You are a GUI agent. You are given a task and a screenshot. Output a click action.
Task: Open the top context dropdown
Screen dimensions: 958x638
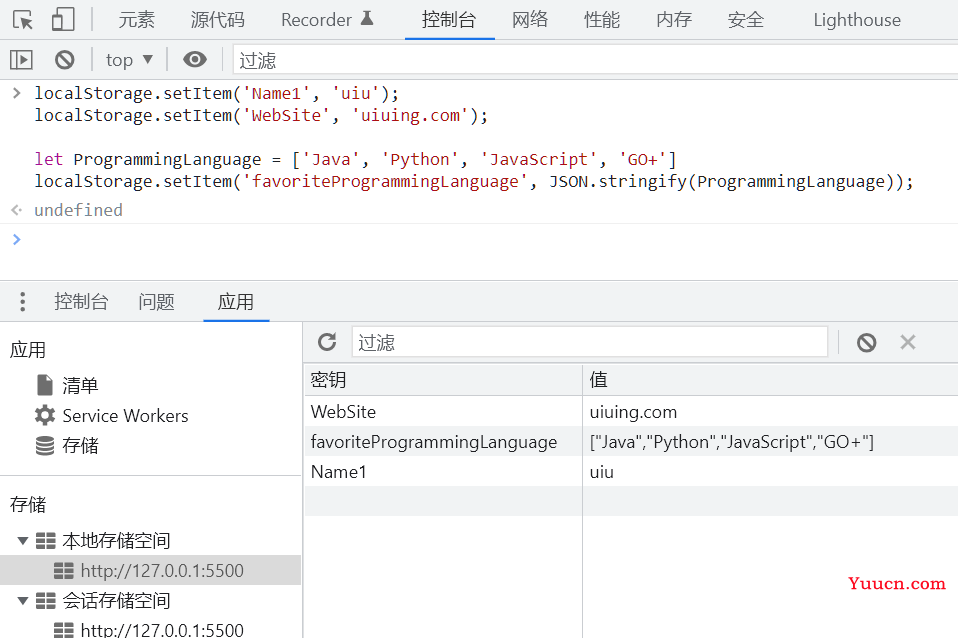[129, 60]
